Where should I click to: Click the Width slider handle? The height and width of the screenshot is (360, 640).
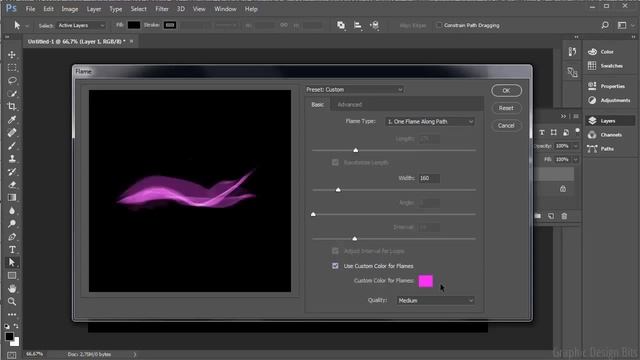[x=338, y=190]
